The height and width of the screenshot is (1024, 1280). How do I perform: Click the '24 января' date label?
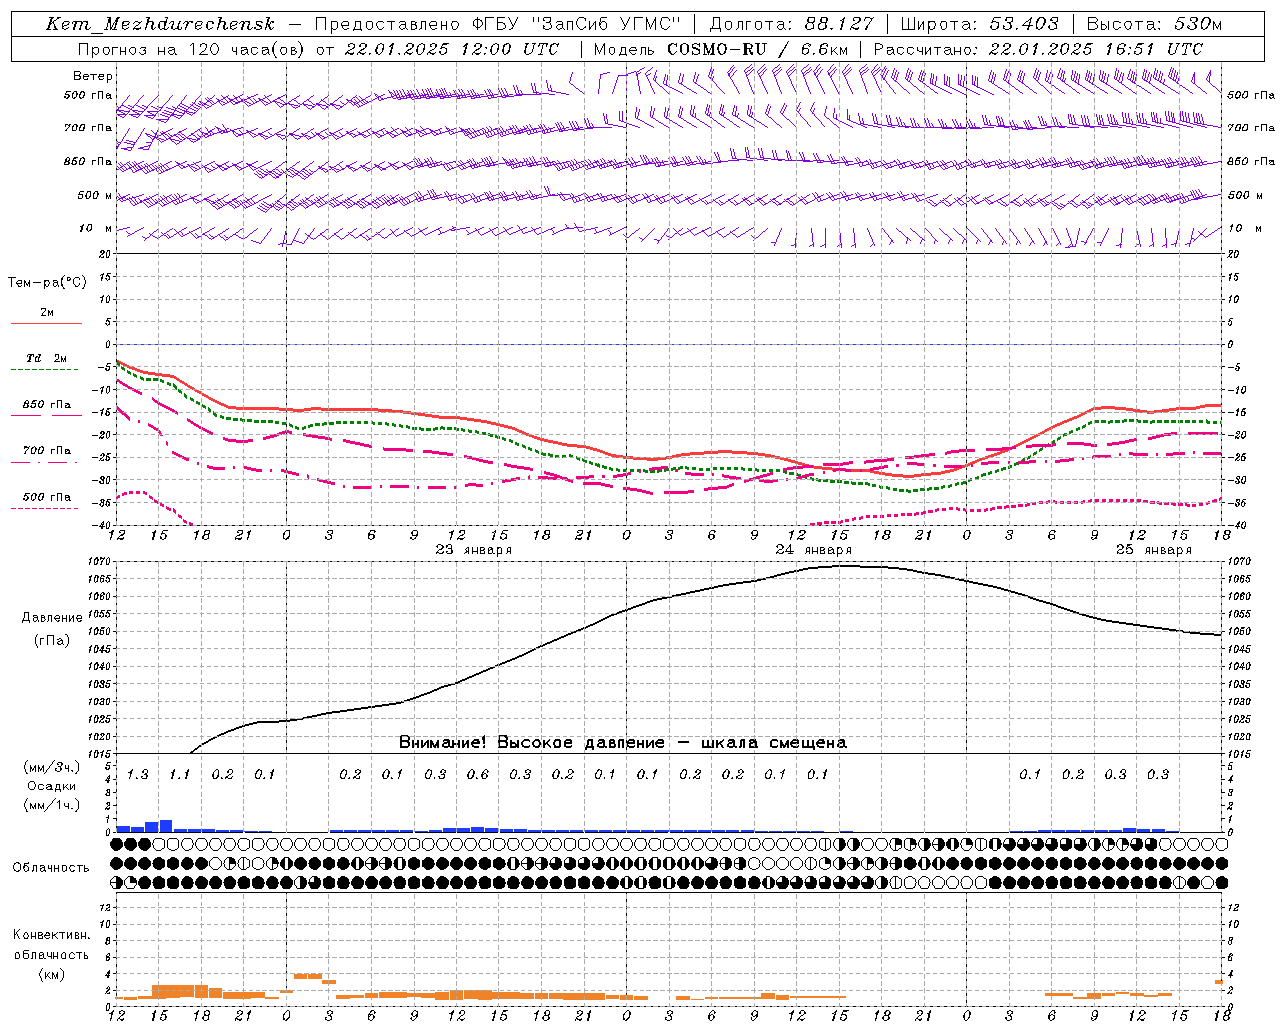click(814, 550)
